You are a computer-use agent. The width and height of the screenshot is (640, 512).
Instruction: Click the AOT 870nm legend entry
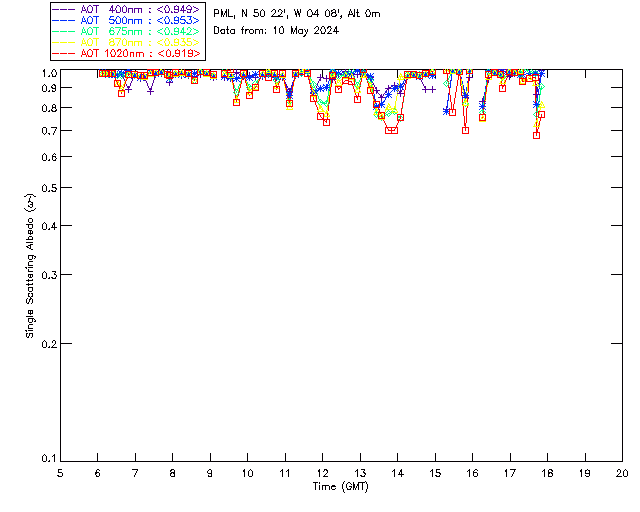pos(127,42)
